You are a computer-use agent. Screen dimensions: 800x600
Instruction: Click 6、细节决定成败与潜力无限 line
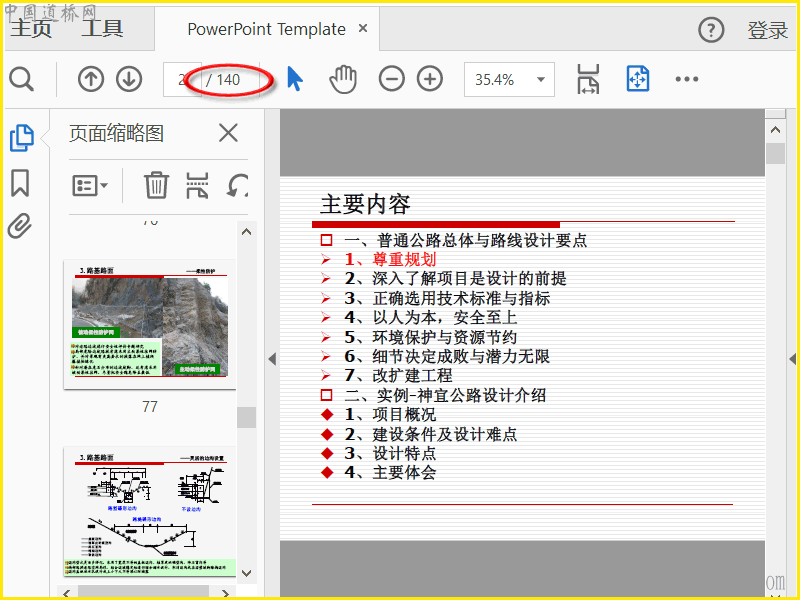[x=447, y=356]
